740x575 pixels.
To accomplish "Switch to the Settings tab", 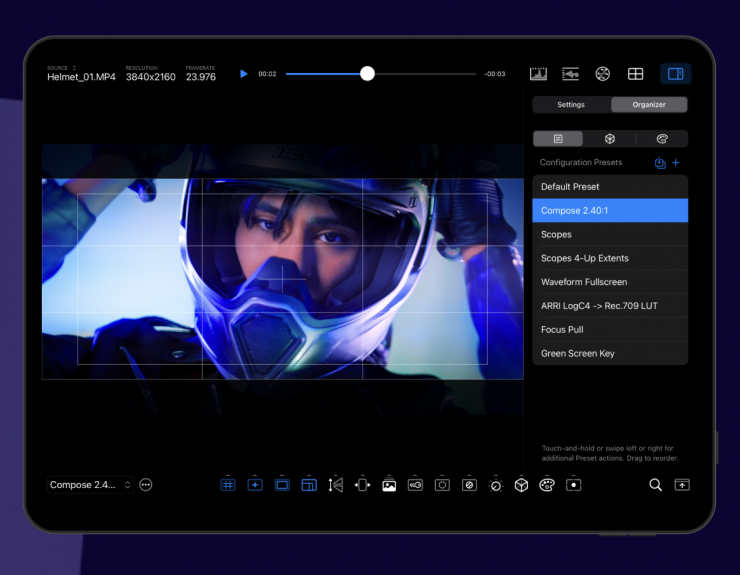I will pos(571,104).
